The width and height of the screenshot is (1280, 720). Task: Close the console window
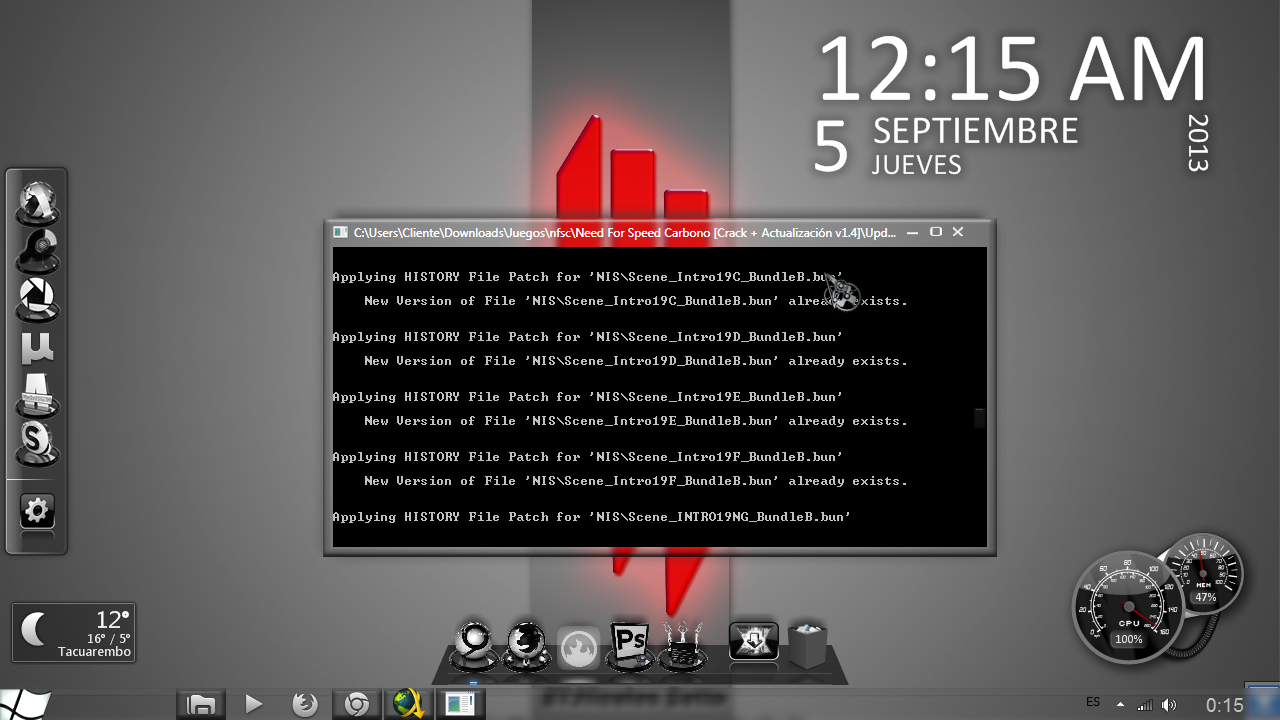coord(958,232)
